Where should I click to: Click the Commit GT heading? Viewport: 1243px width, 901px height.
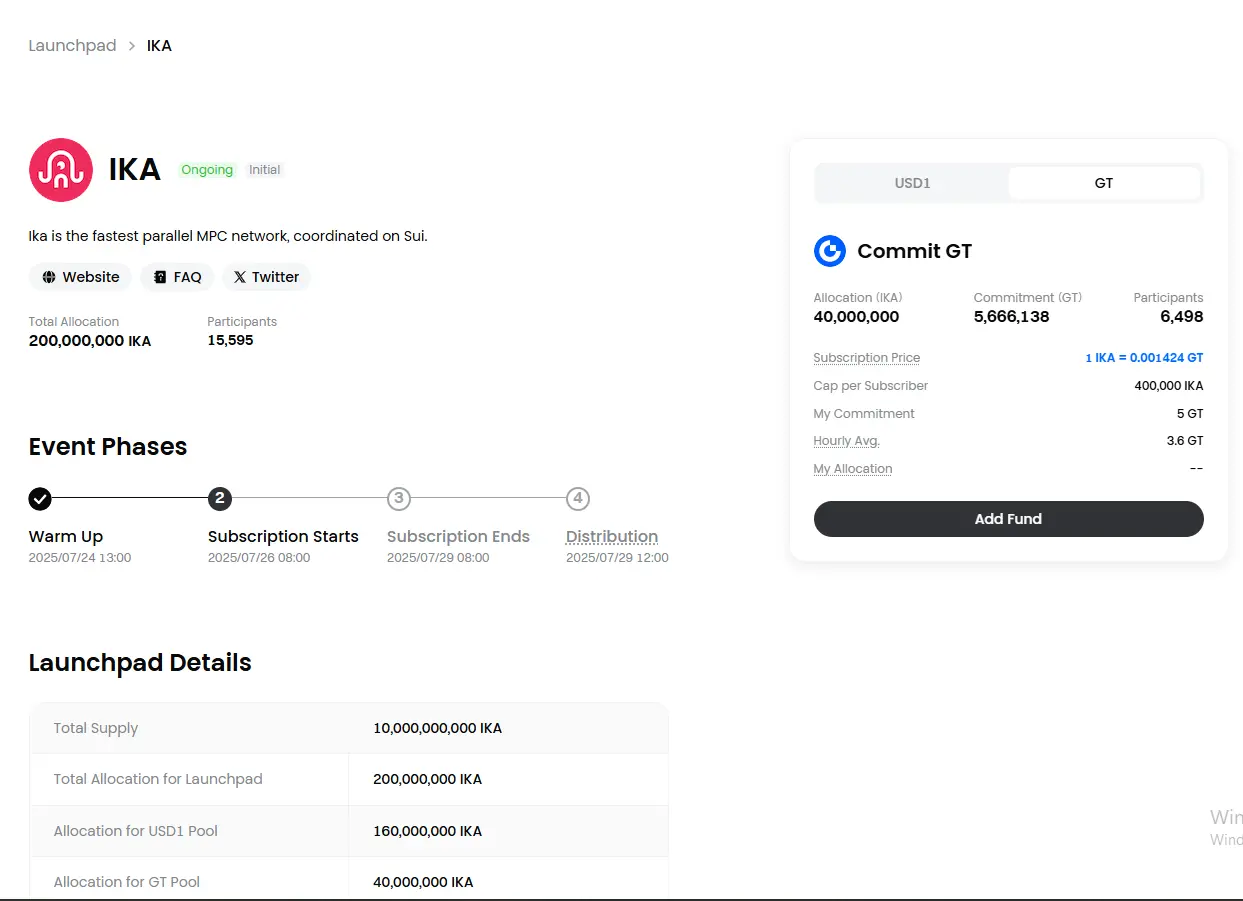click(915, 251)
